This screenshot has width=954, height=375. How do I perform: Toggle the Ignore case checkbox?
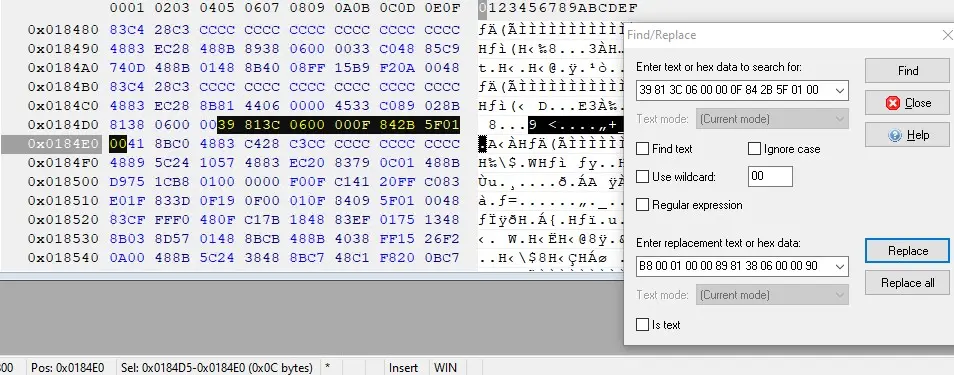pos(754,149)
